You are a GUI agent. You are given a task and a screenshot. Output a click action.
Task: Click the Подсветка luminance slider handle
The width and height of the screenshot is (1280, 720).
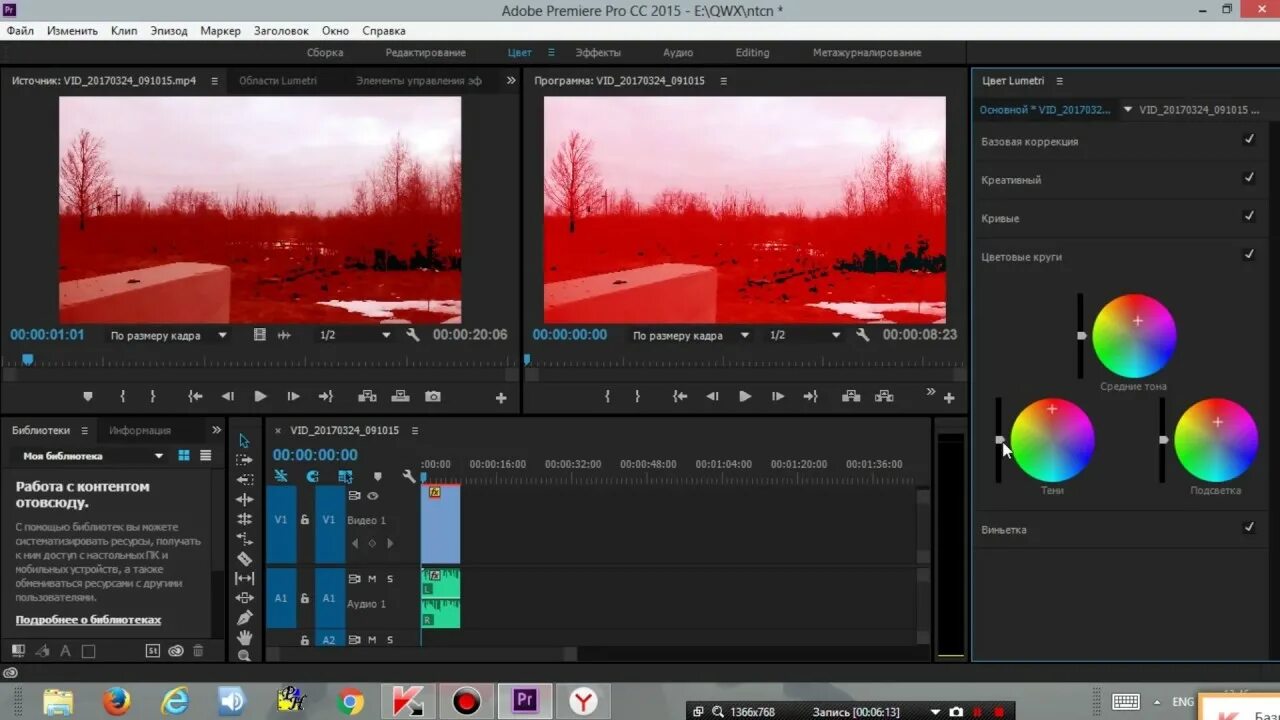1163,440
